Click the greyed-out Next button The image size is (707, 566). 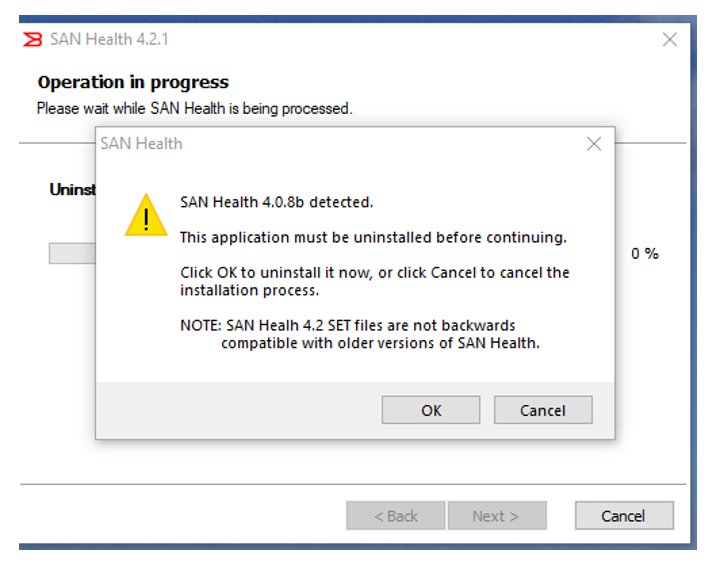[496, 516]
